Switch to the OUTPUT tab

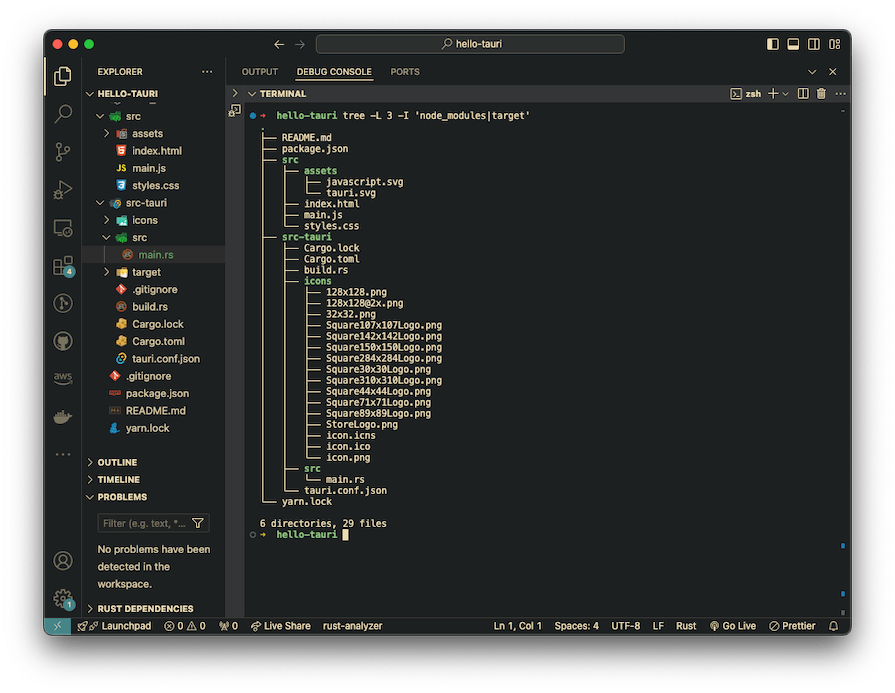point(259,72)
